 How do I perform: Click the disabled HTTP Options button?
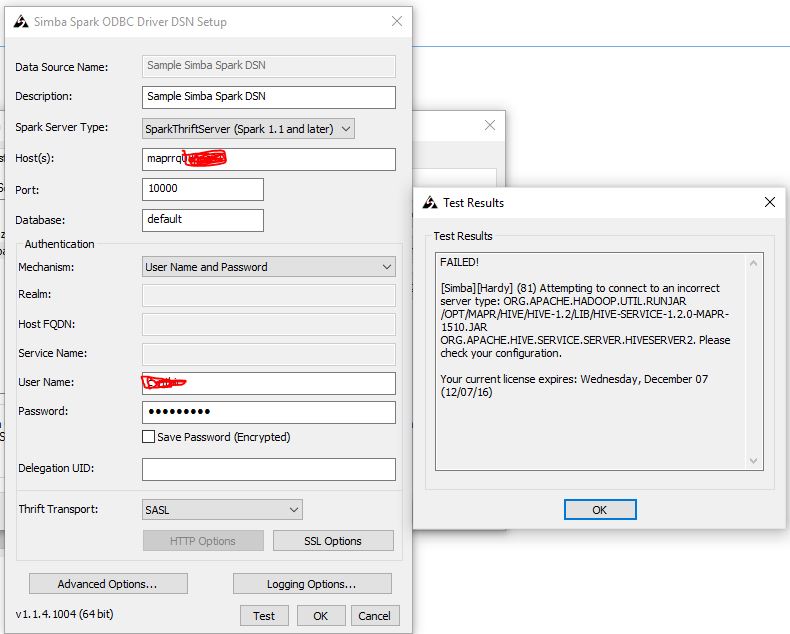point(203,541)
